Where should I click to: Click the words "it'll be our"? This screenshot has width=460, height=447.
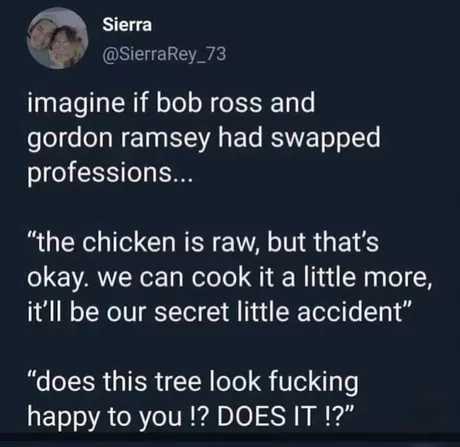point(87,312)
